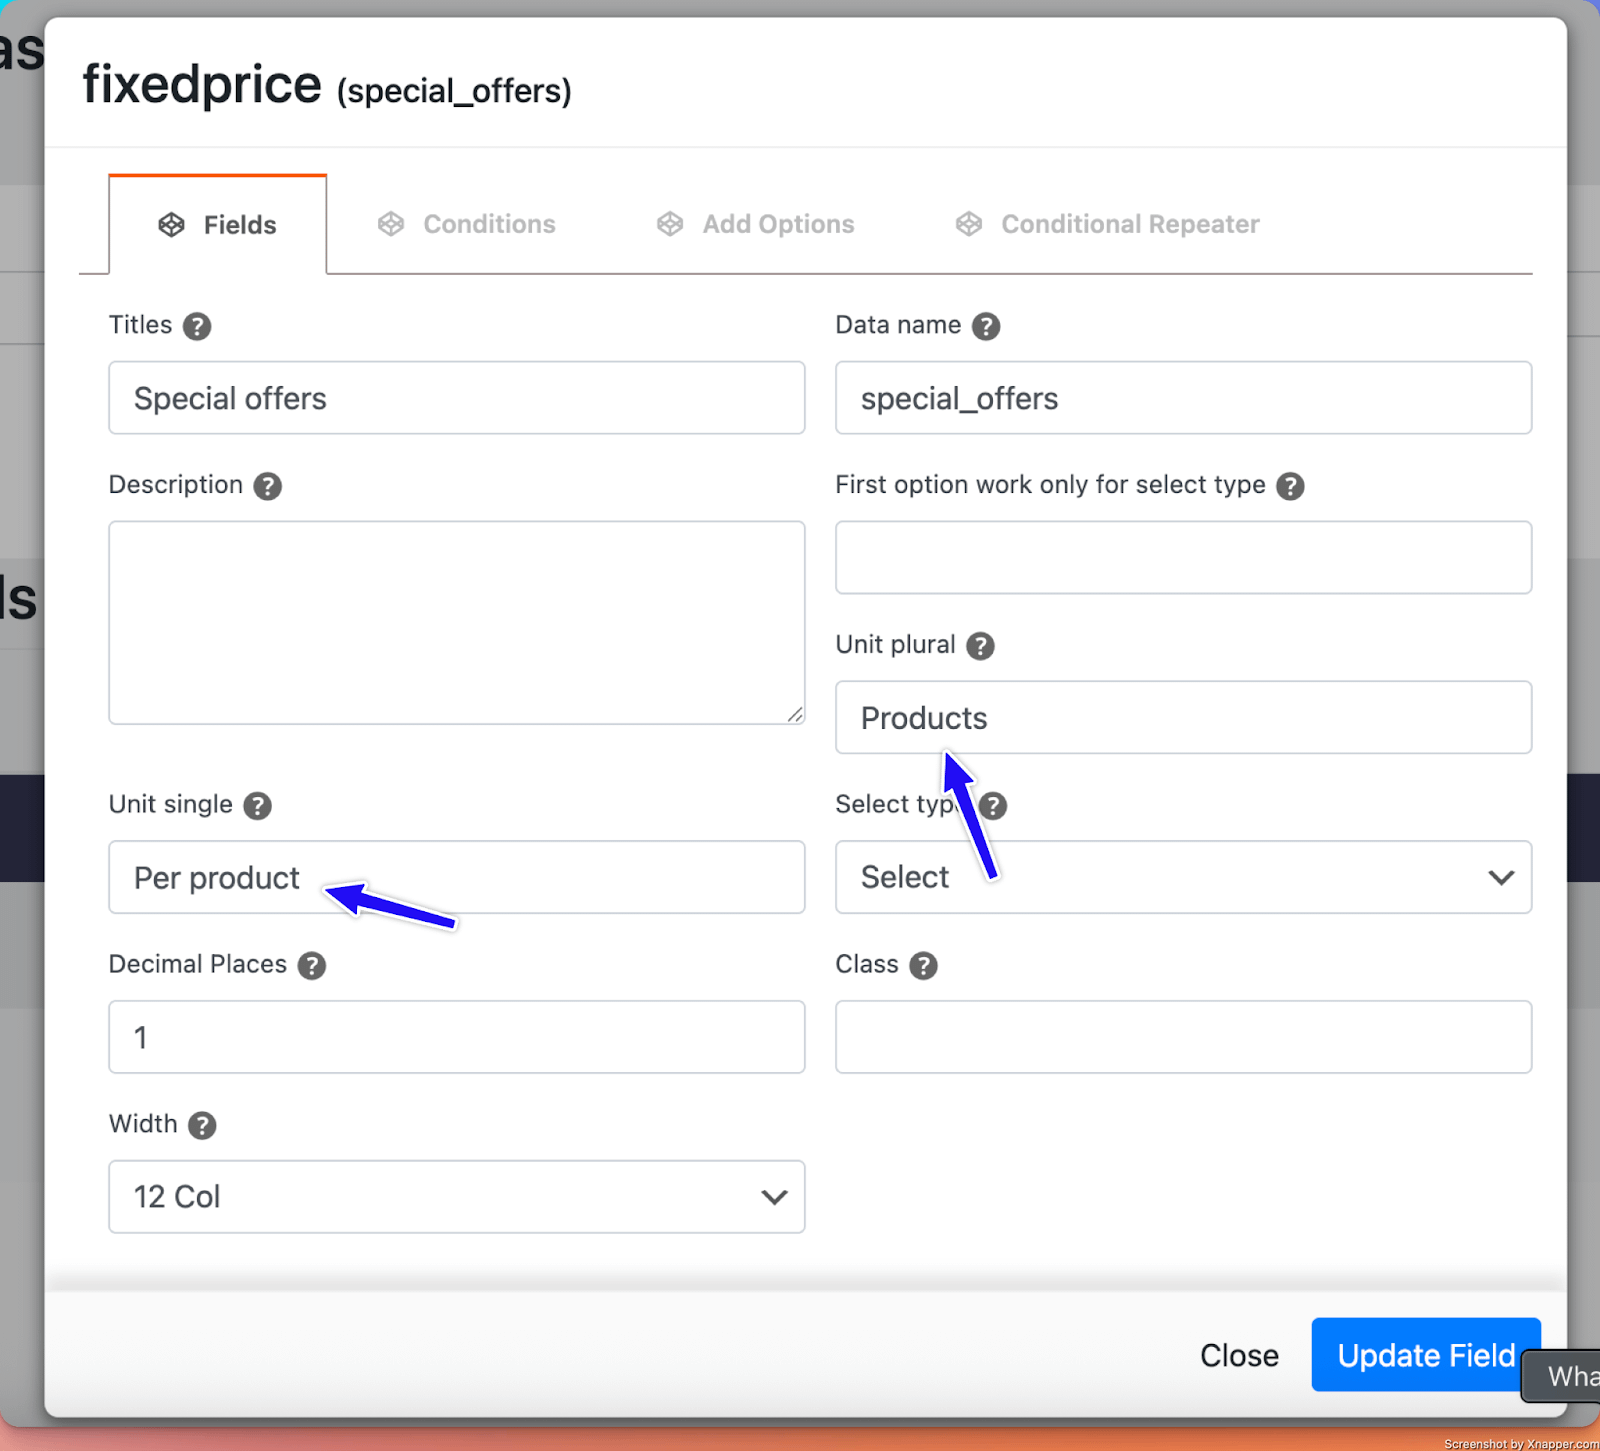This screenshot has height=1451, width=1600.
Task: Expand the Width 12 Col dropdown
Action: click(x=456, y=1197)
